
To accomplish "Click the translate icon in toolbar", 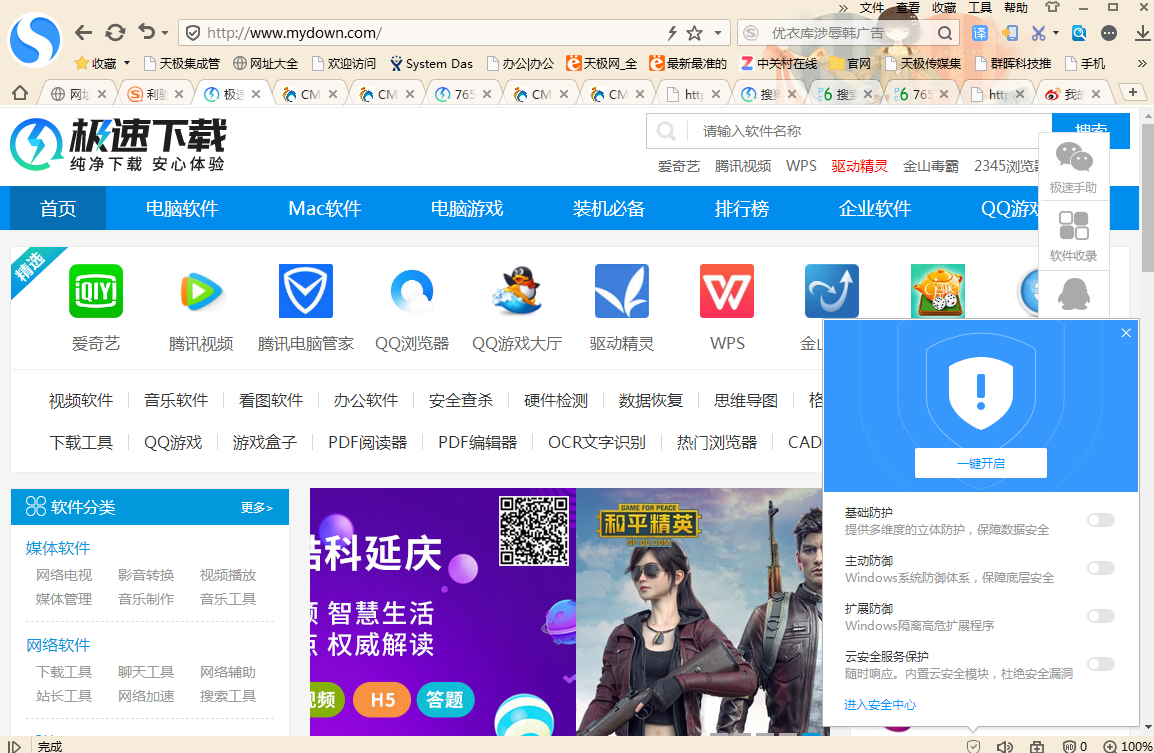I will tap(980, 33).
